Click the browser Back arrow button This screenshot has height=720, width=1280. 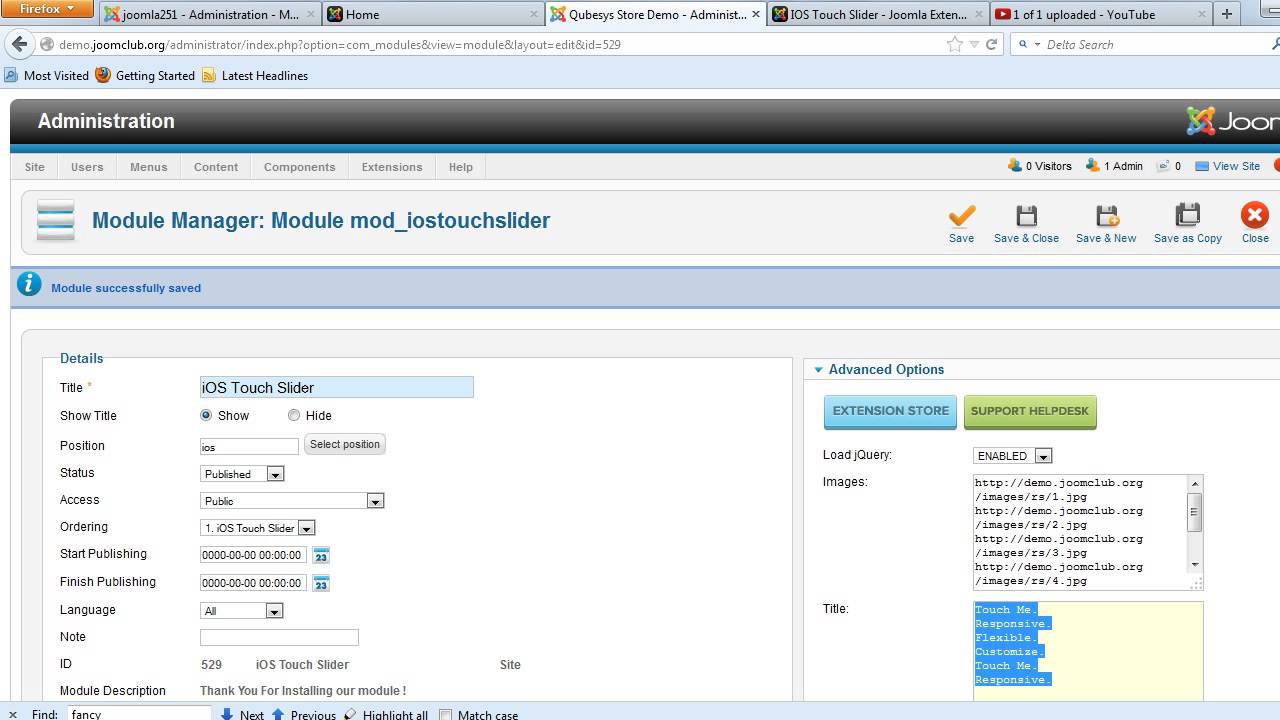[x=19, y=44]
